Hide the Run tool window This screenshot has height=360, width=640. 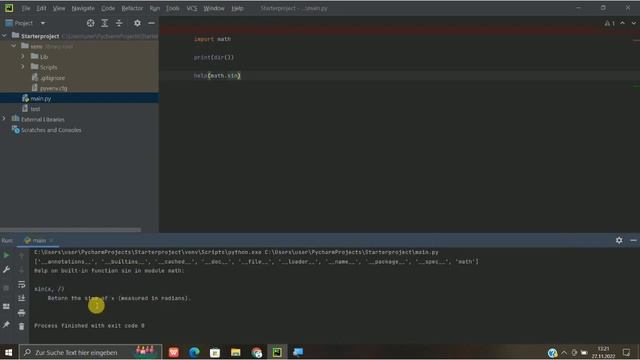[633, 240]
